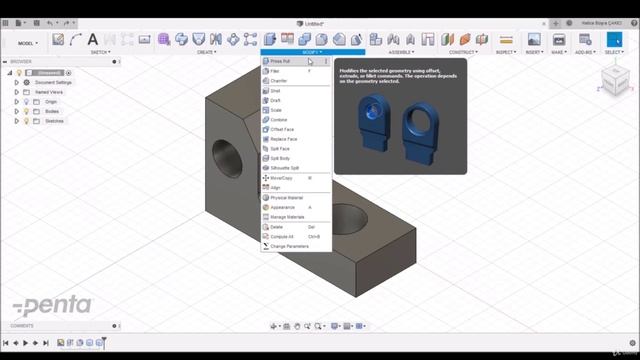Click the Redo arrow icon
The width and height of the screenshot is (640, 360).
67,23
